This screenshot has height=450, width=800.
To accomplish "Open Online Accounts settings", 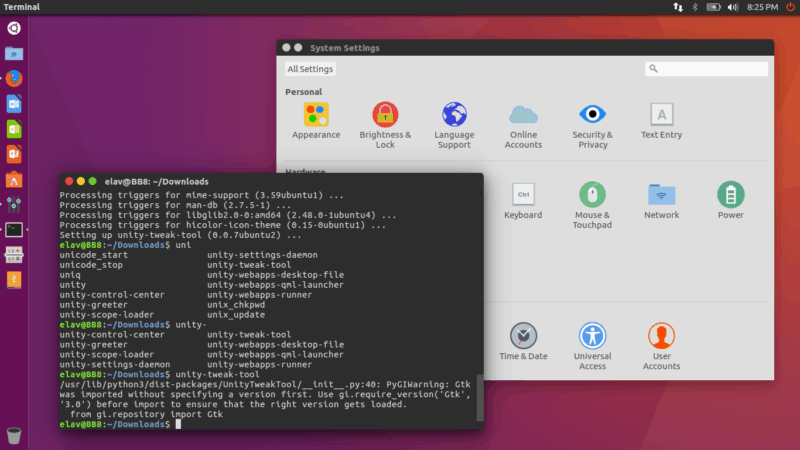I will pos(523,126).
